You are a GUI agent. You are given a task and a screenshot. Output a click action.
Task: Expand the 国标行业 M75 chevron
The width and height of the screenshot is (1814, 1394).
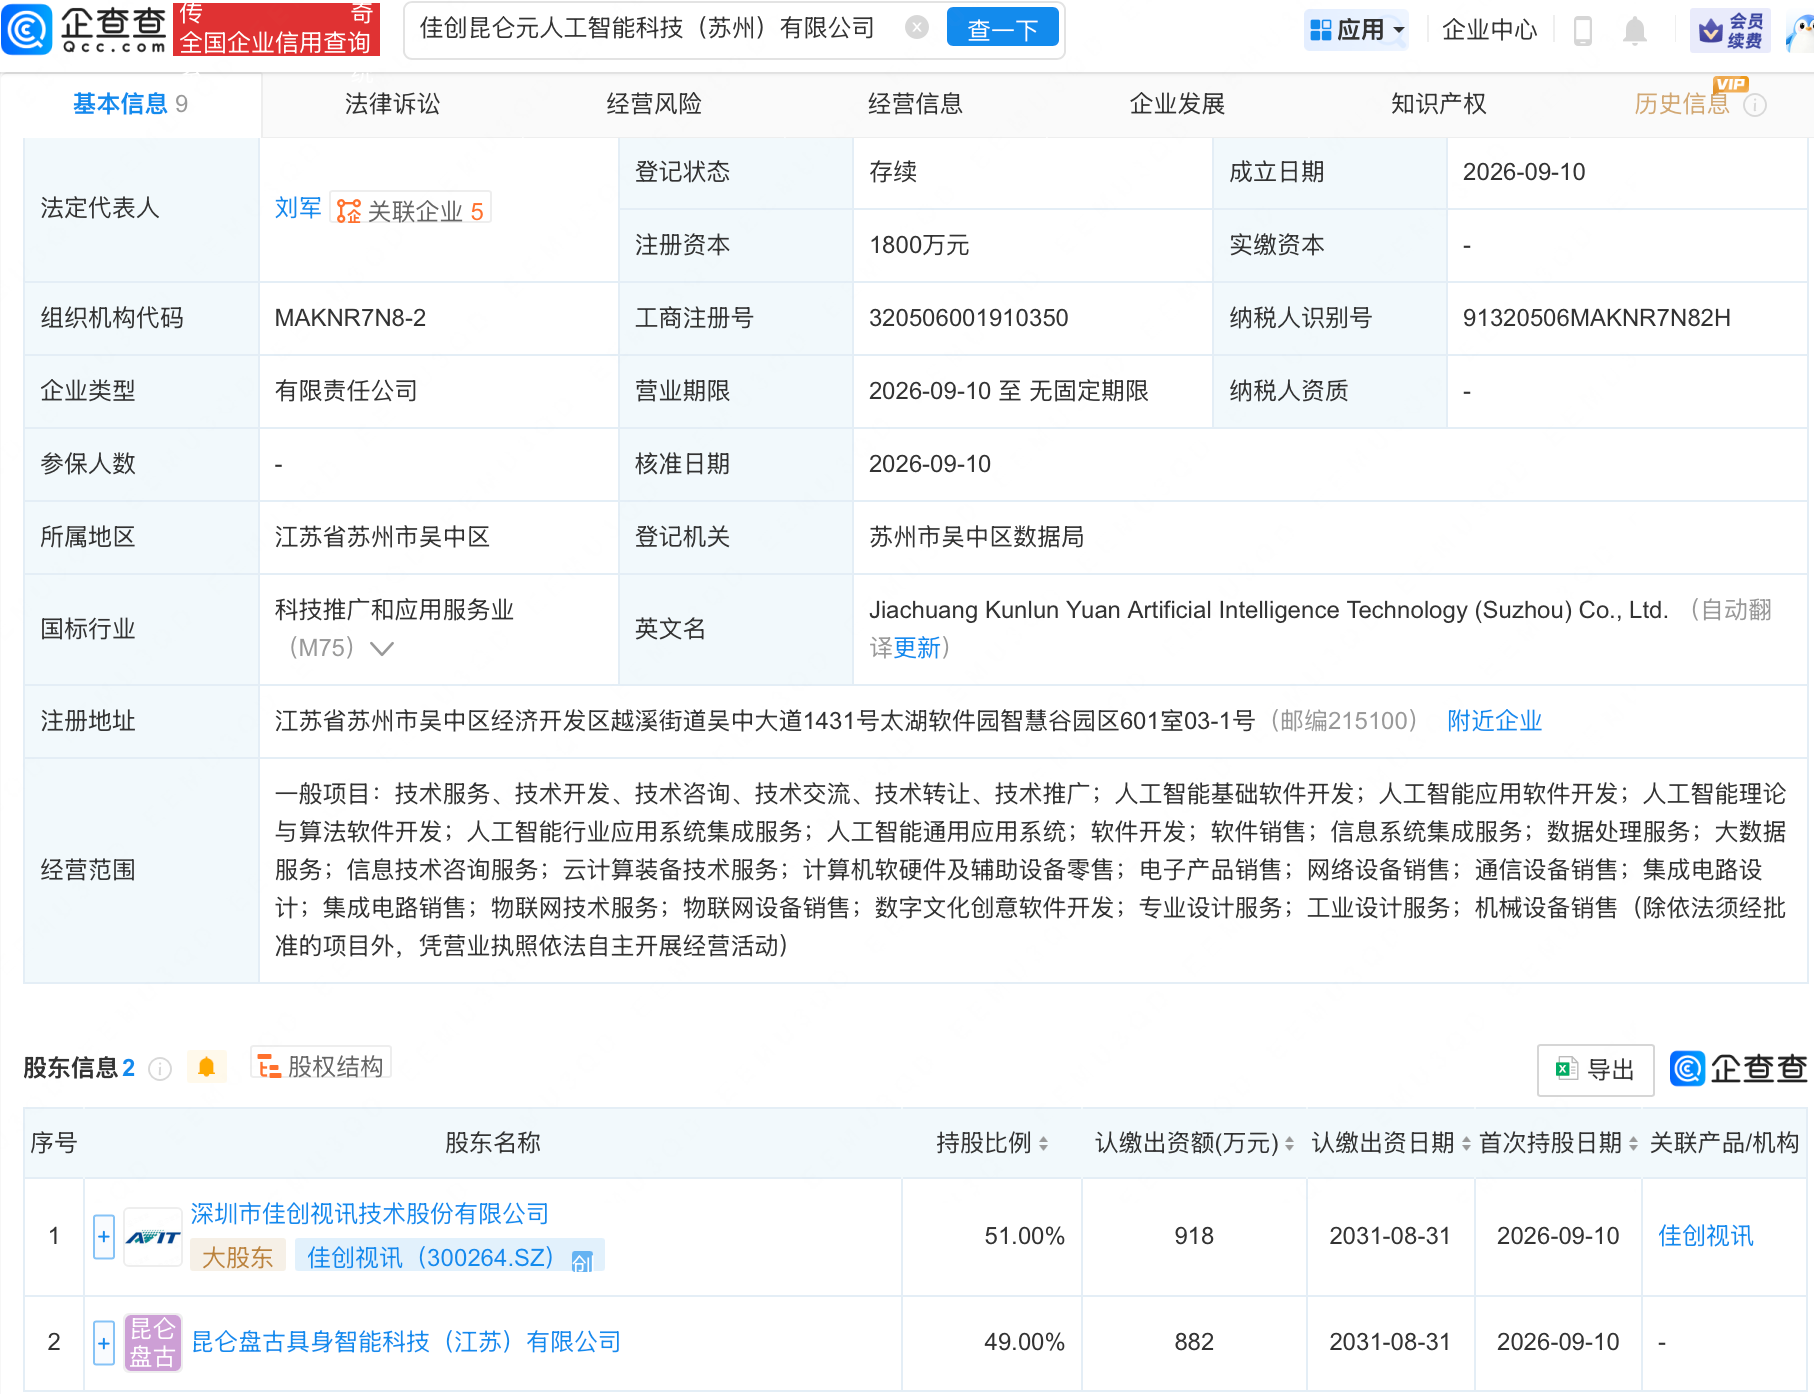[x=382, y=648]
